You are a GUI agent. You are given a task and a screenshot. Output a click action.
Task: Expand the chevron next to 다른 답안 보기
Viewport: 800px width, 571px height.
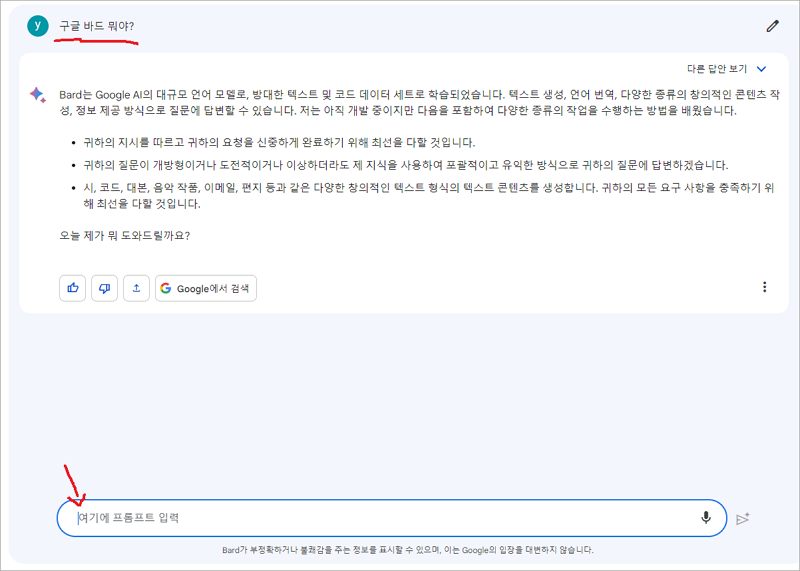762,69
